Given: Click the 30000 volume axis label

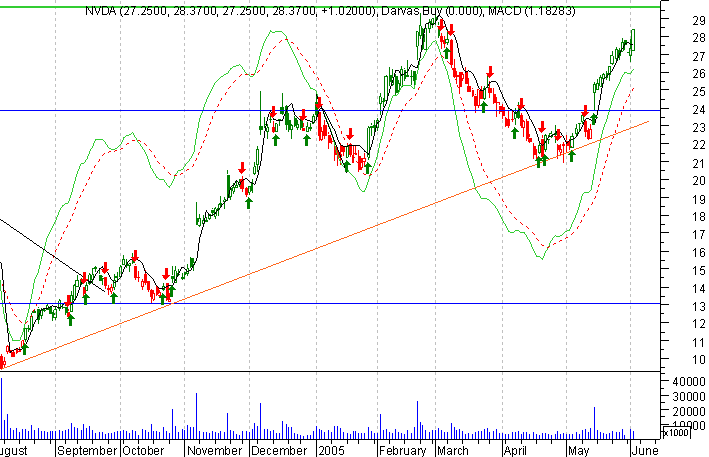Looking at the screenshot, I should (x=689, y=397).
